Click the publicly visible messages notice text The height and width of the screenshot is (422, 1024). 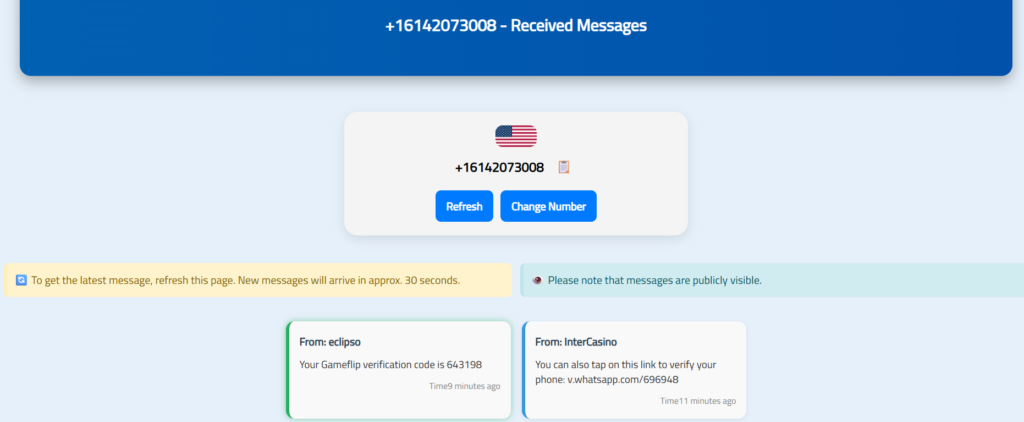654,280
